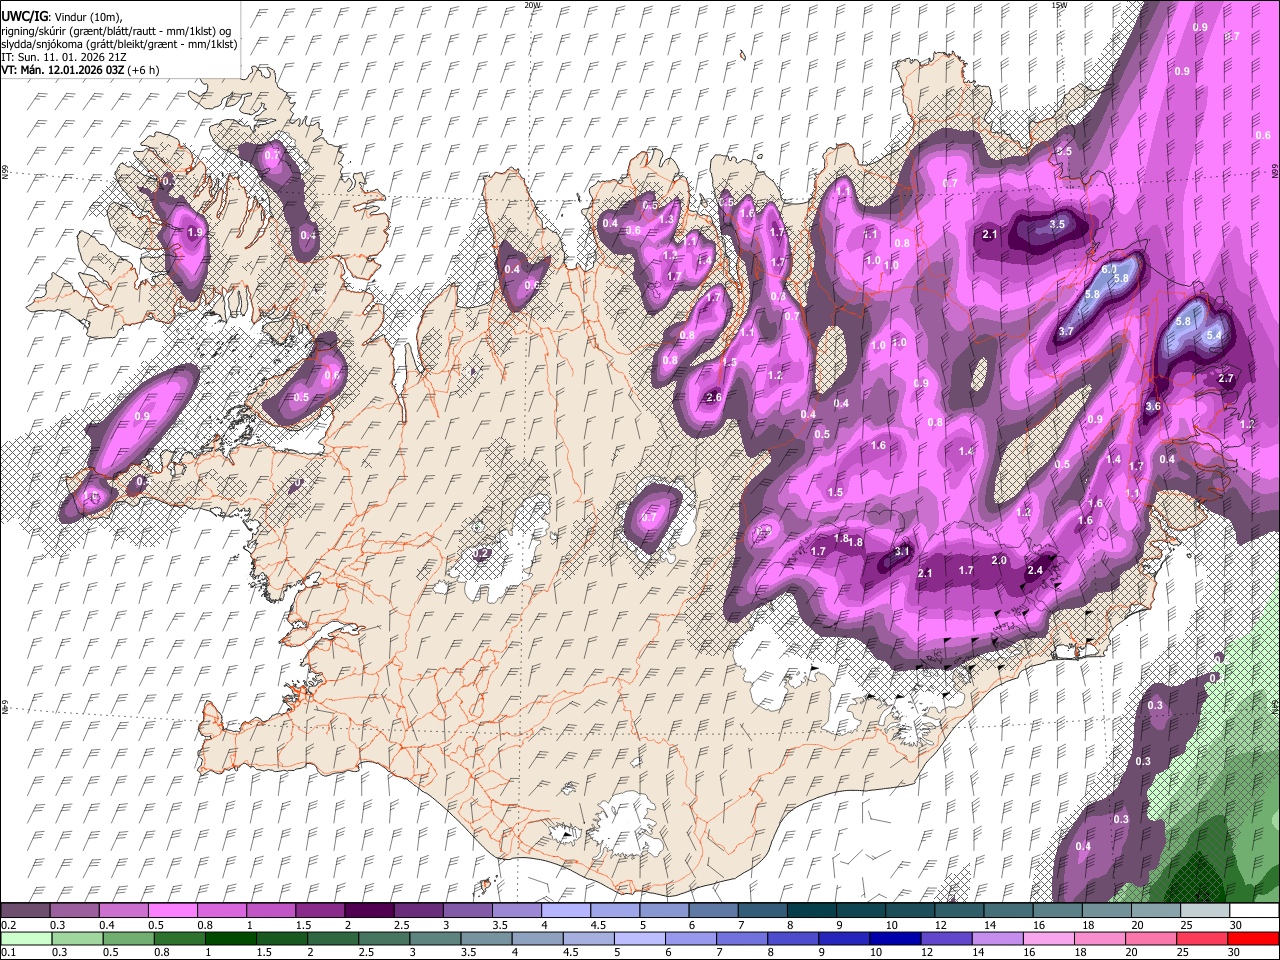Pick the pink 16 swatch in lower legend
This screenshot has width=1280, height=960.
(1048, 938)
